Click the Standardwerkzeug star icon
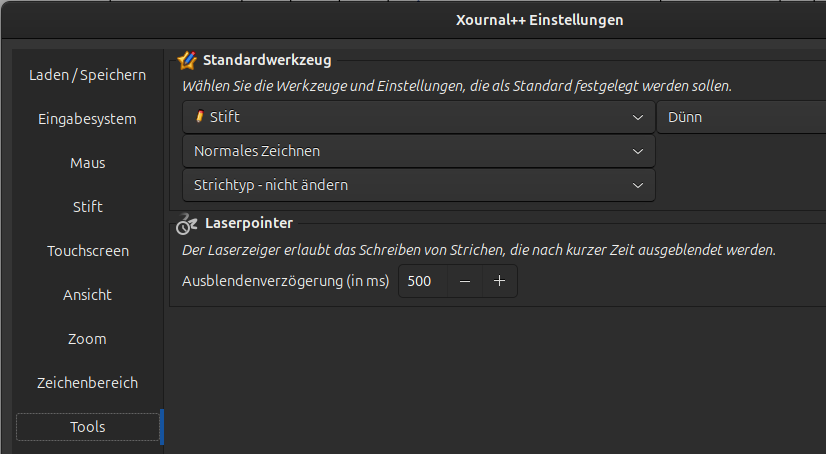The width and height of the screenshot is (826, 454). (x=187, y=61)
